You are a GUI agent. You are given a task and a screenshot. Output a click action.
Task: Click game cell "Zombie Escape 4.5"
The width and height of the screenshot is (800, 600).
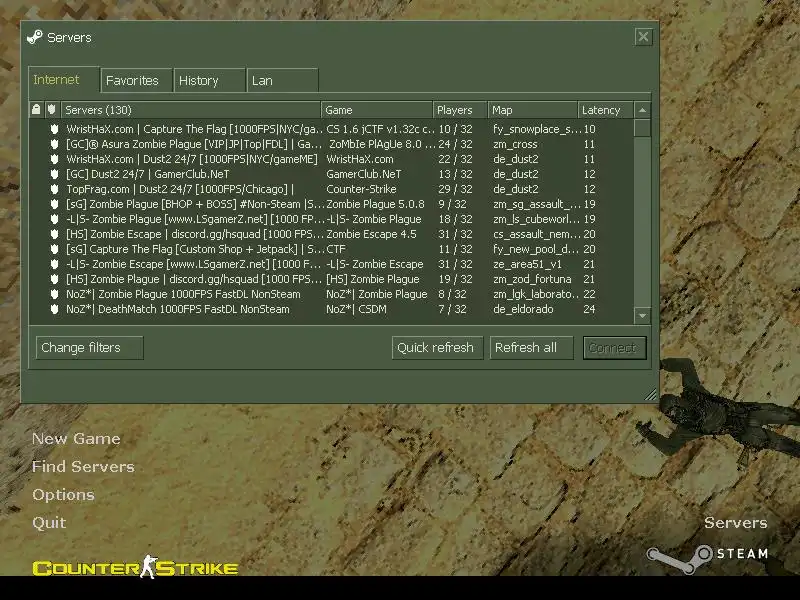coord(371,234)
